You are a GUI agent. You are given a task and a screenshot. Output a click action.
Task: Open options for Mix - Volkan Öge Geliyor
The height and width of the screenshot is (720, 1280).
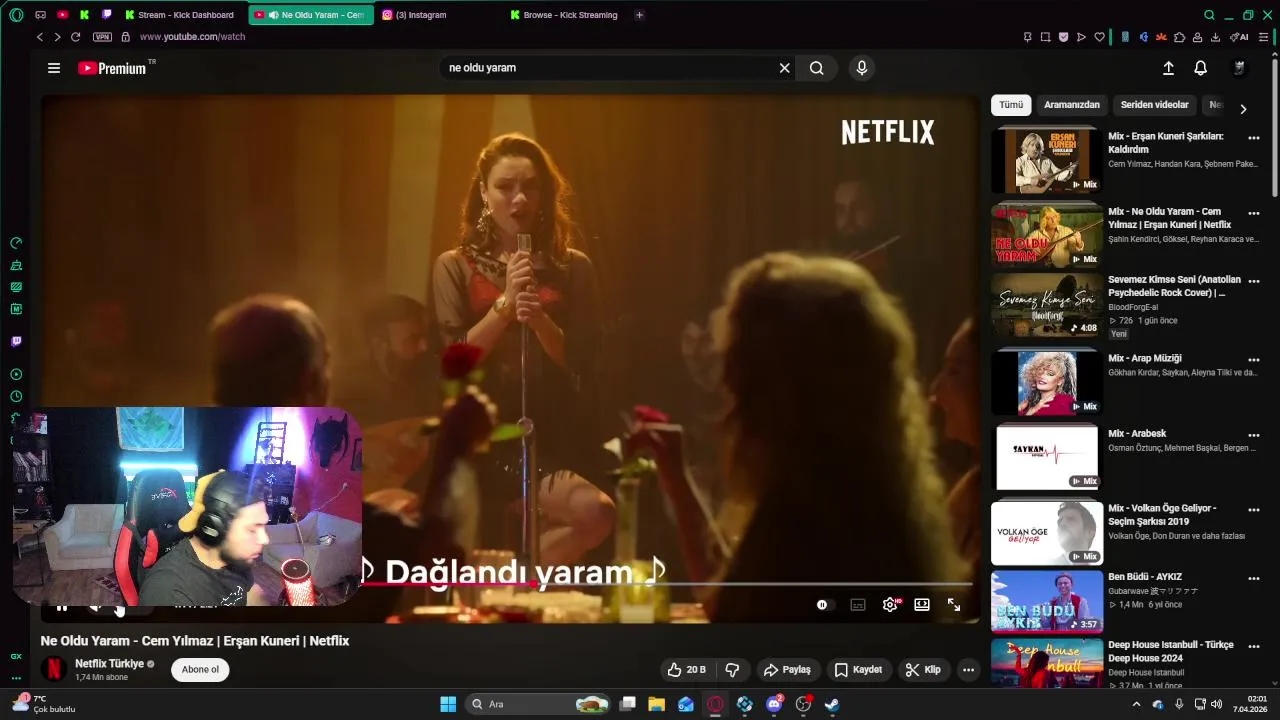[x=1254, y=510]
